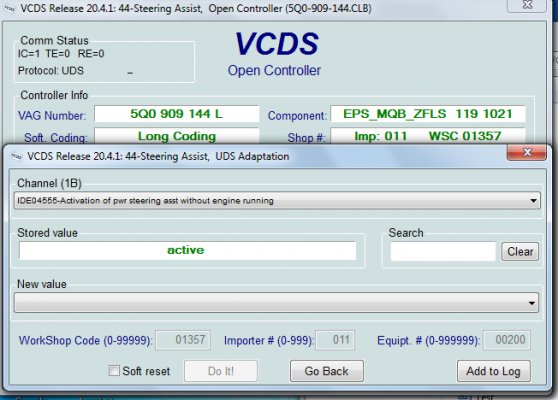The height and width of the screenshot is (400, 558).
Task: Click Shop # value Imp: 011 WSC 01357
Action: point(428,136)
